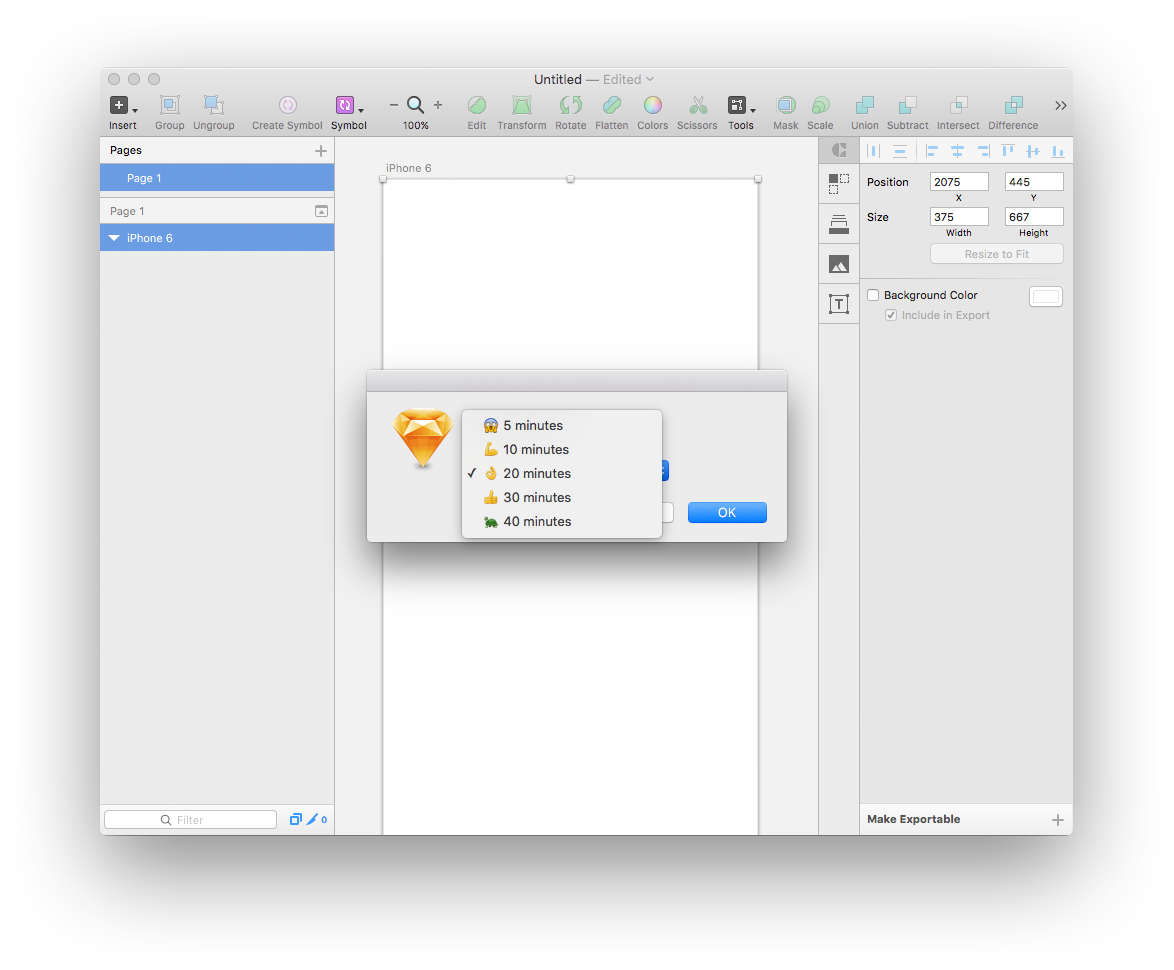Click the Scissors tool
This screenshot has height=970, width=1174.
click(x=697, y=105)
